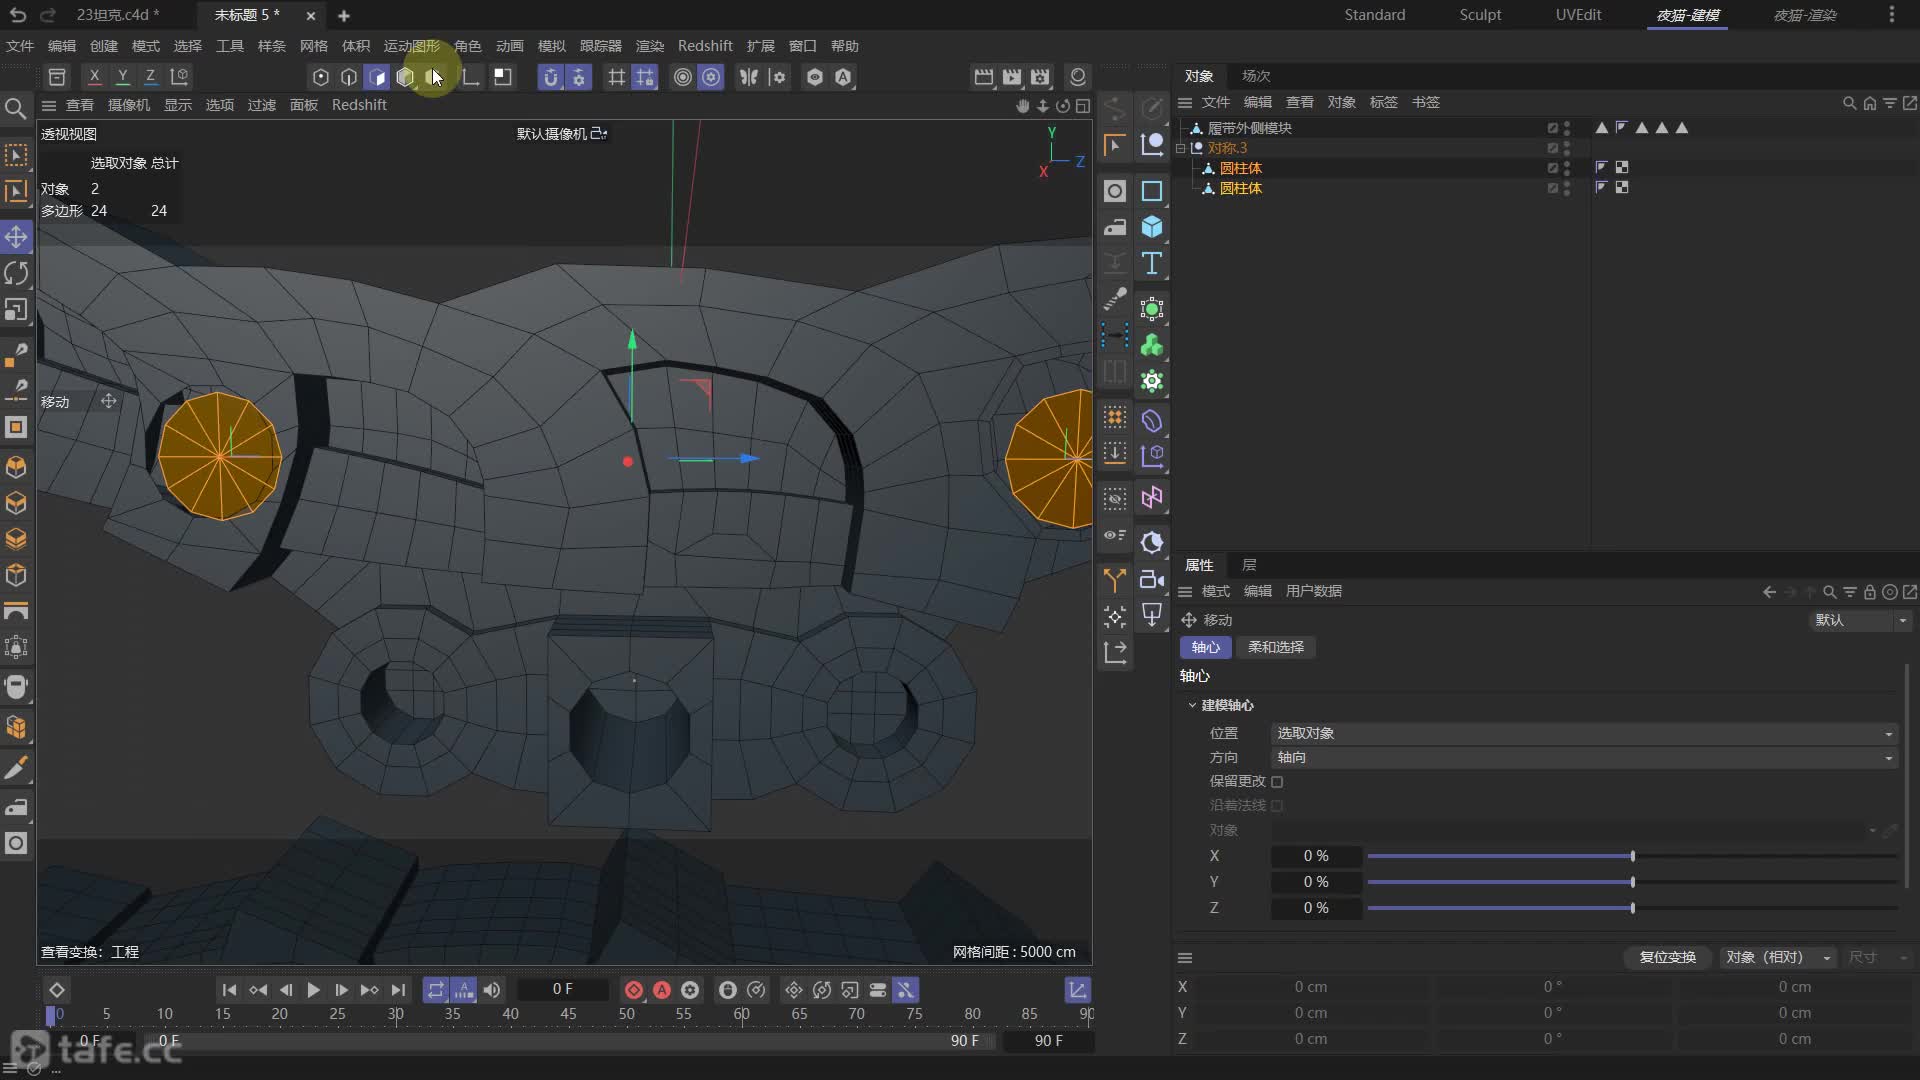Add a cube primitive from palette
This screenshot has width=1920, height=1080.
1152,227
